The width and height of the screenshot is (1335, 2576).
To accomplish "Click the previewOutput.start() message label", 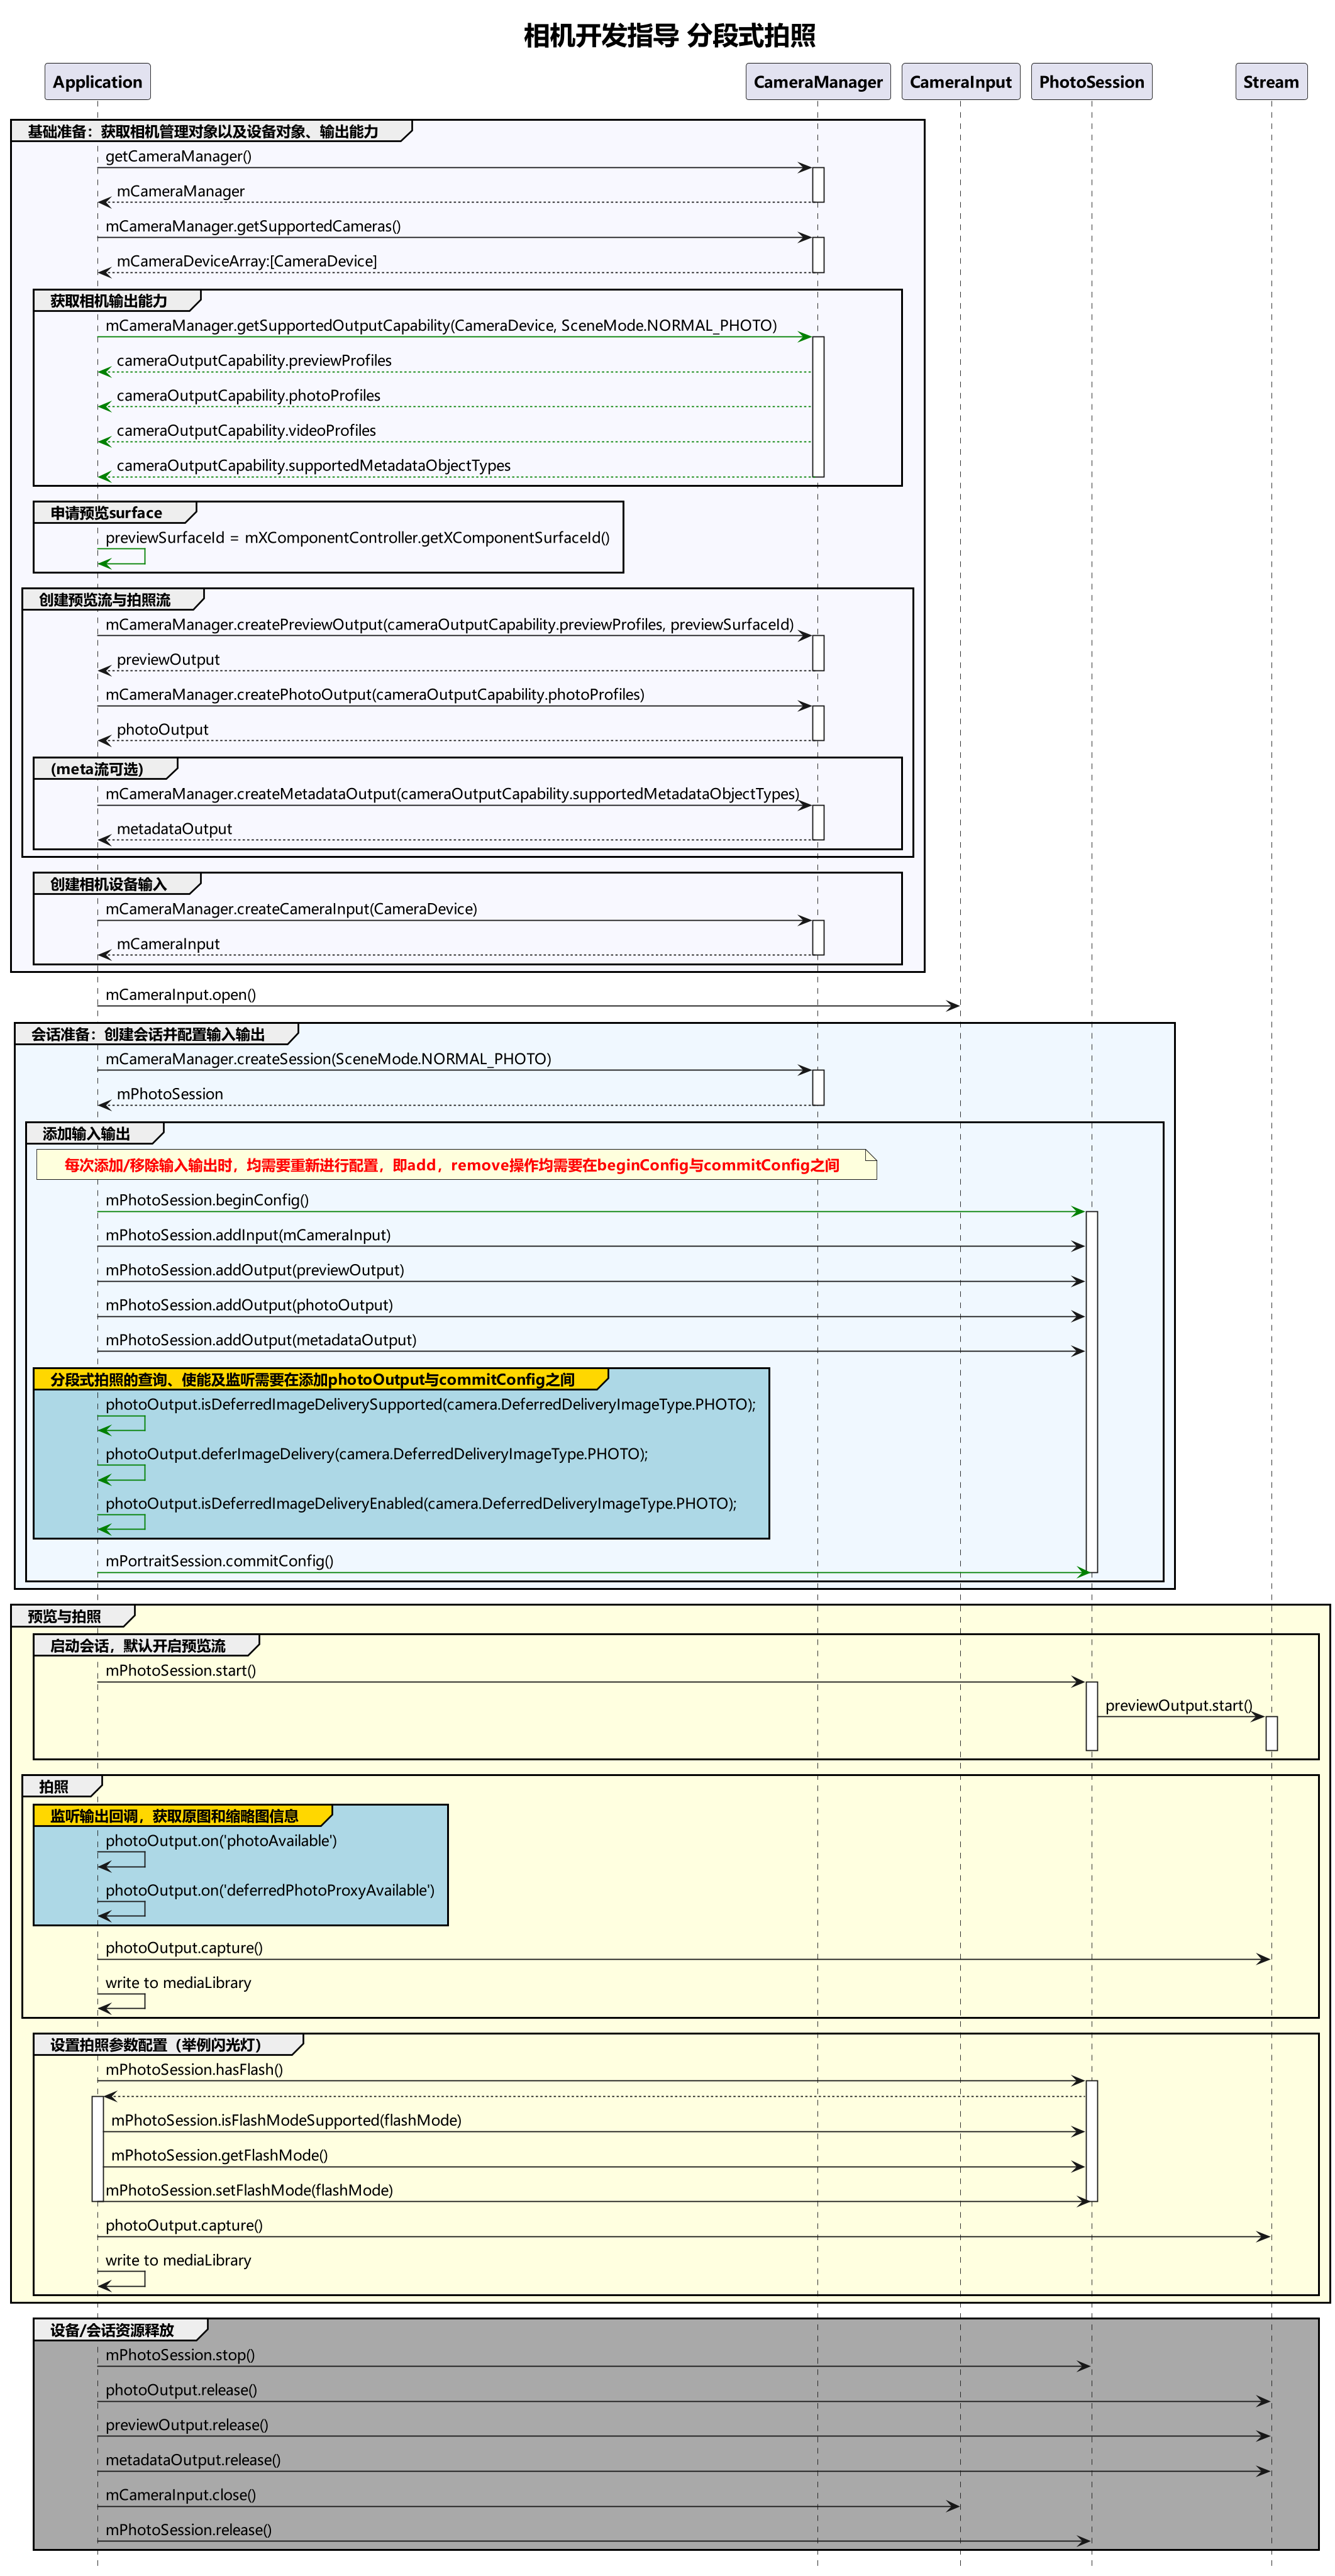I will pyautogui.click(x=1178, y=1705).
